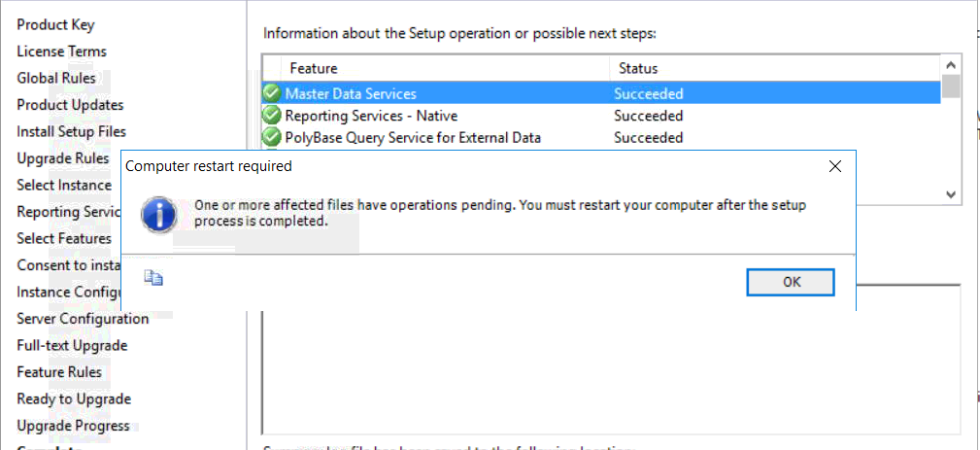Go to the Full-text Upgrade step
The image size is (980, 450).
[72, 345]
